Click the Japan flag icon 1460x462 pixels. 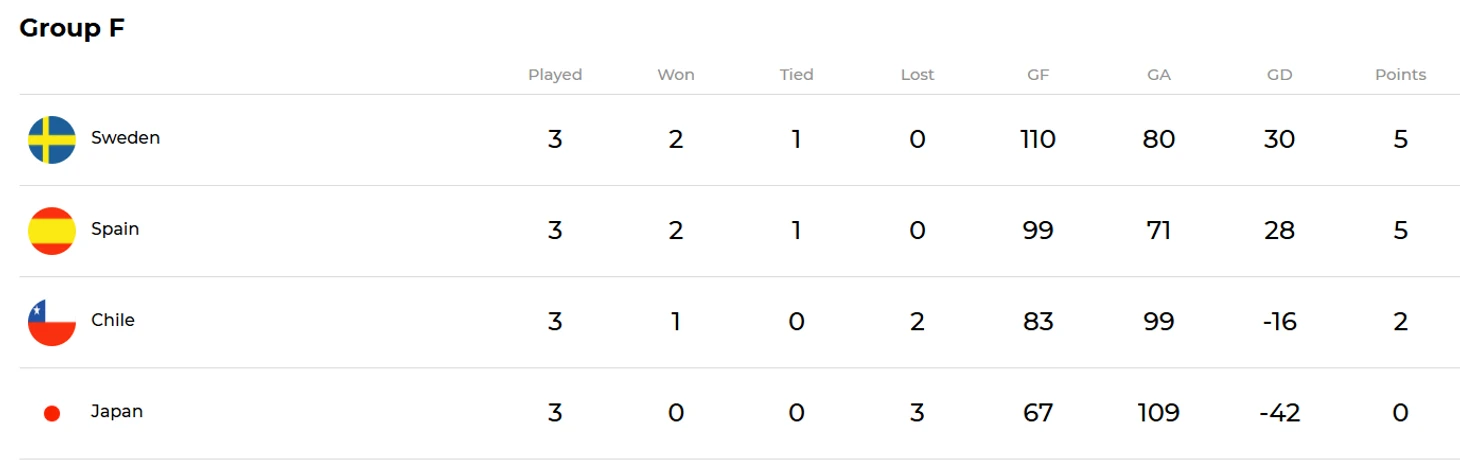[52, 413]
